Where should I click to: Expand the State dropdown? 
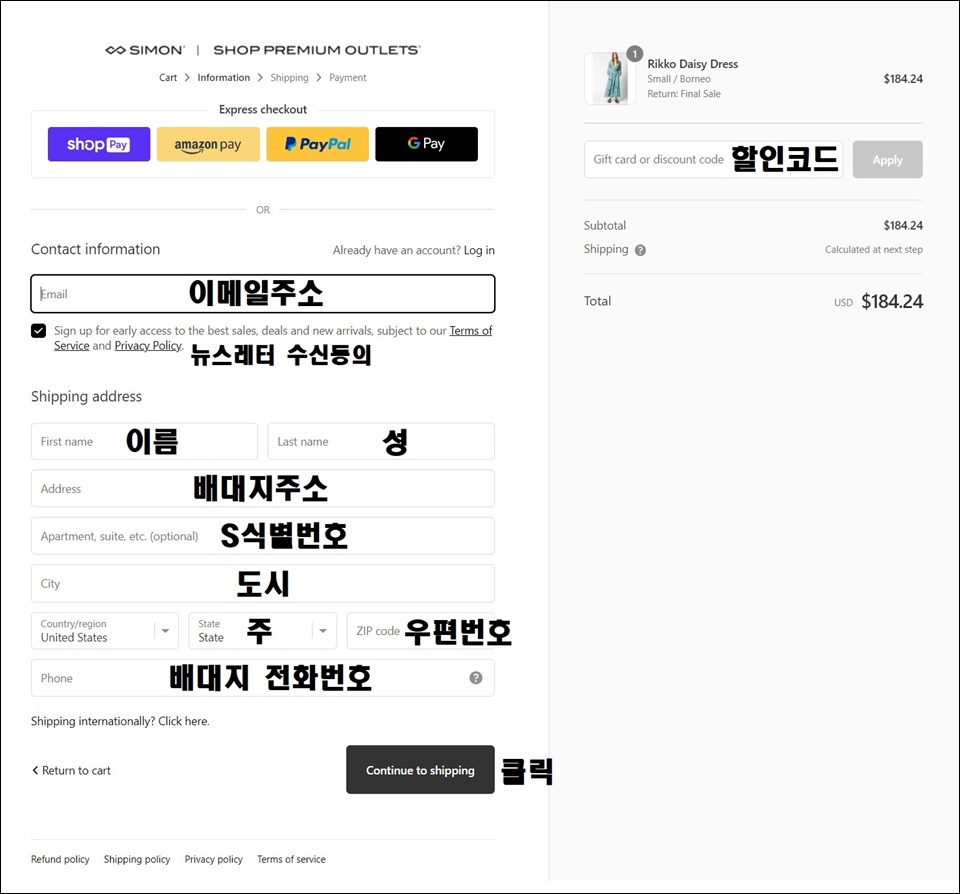click(263, 631)
